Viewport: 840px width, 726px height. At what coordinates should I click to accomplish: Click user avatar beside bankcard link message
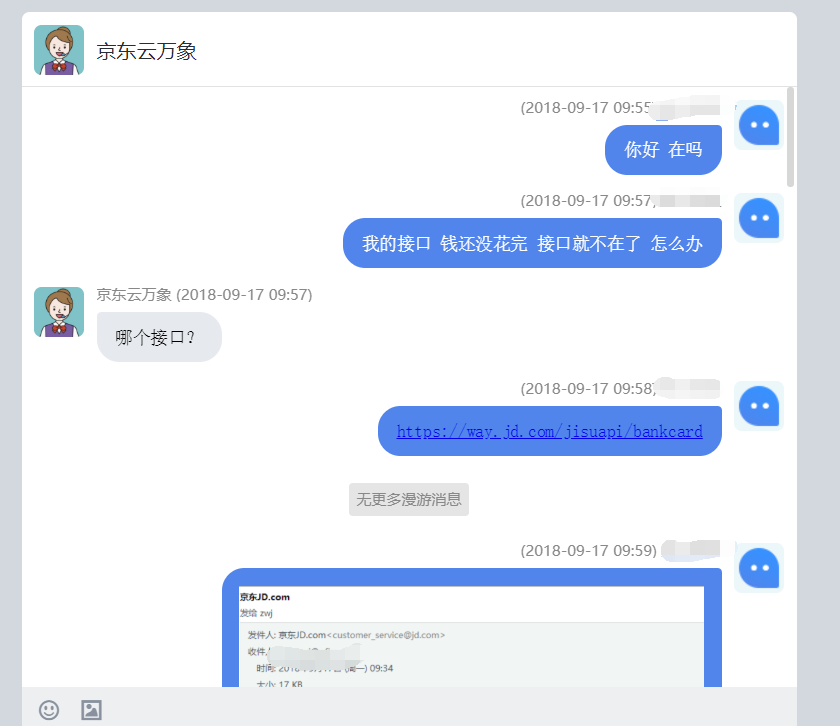(x=759, y=406)
